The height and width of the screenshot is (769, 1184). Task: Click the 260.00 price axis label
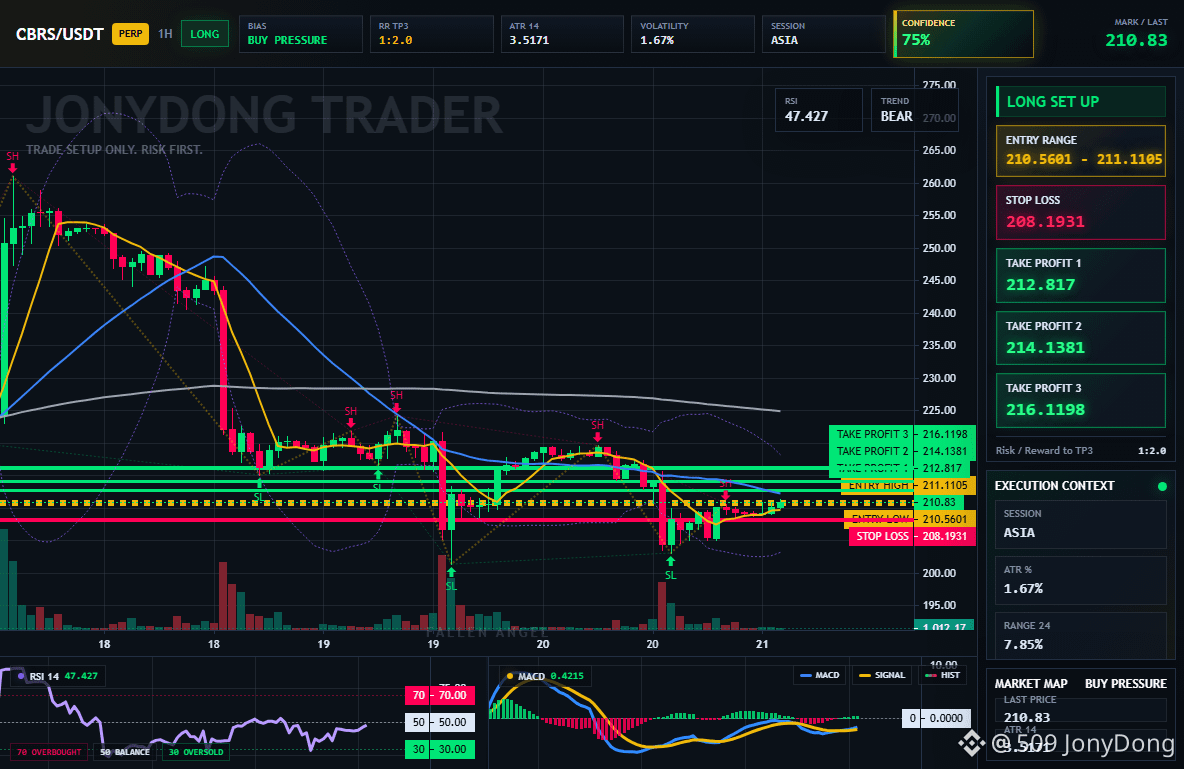point(939,183)
